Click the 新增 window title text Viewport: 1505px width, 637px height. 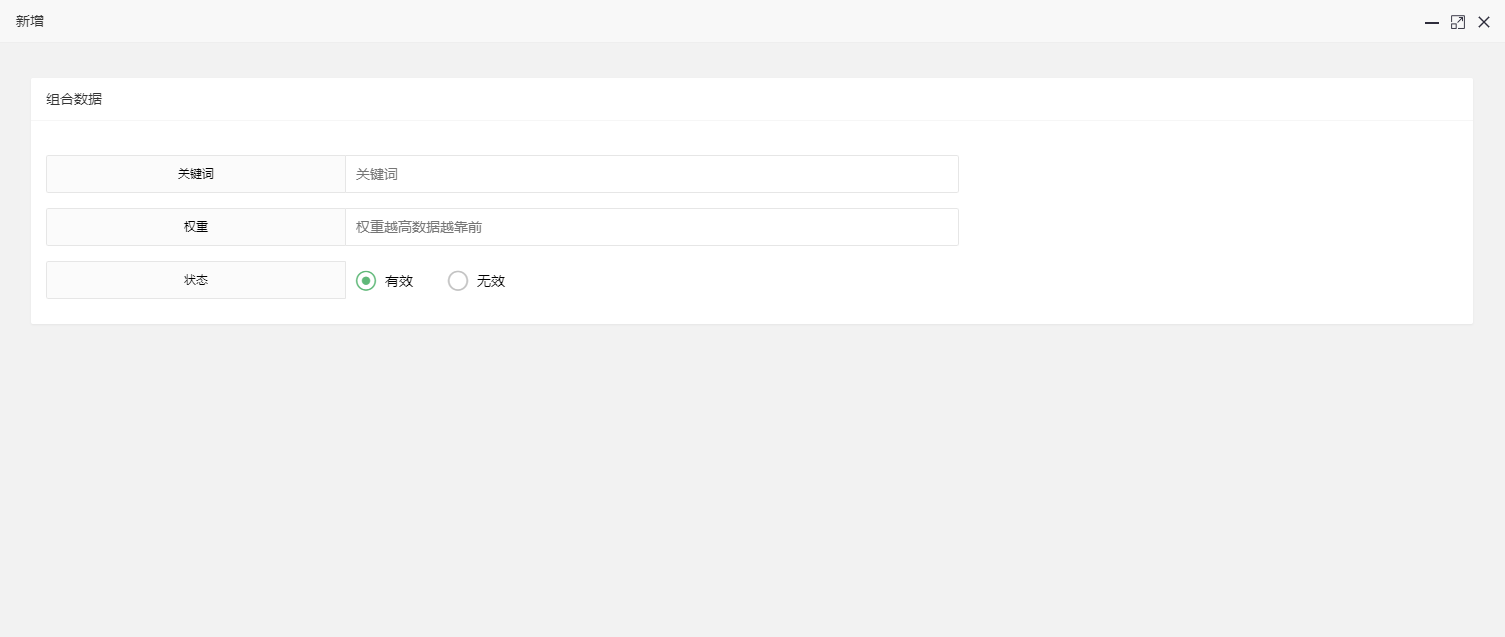[x=30, y=21]
